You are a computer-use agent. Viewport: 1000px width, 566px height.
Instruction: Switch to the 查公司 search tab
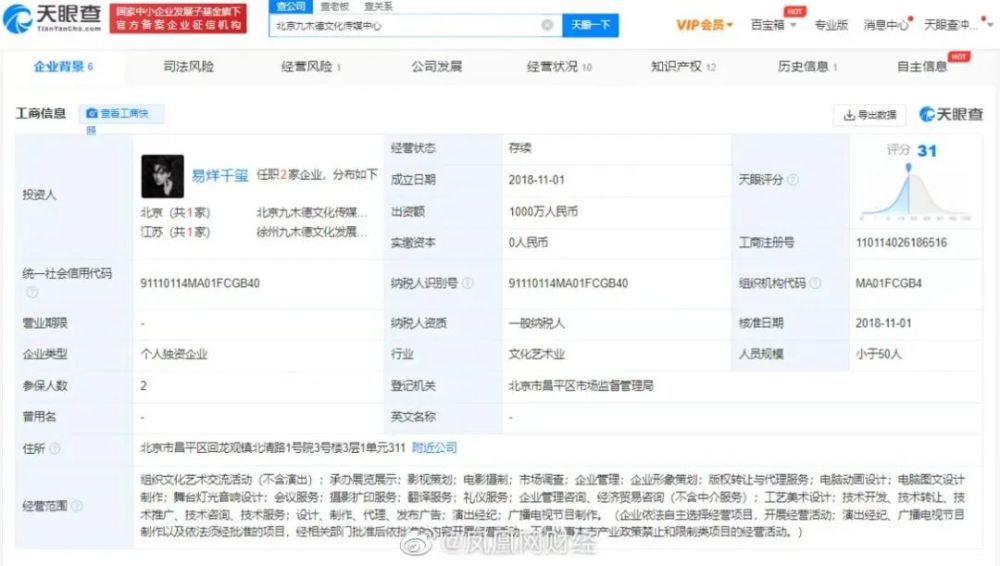coord(291,6)
